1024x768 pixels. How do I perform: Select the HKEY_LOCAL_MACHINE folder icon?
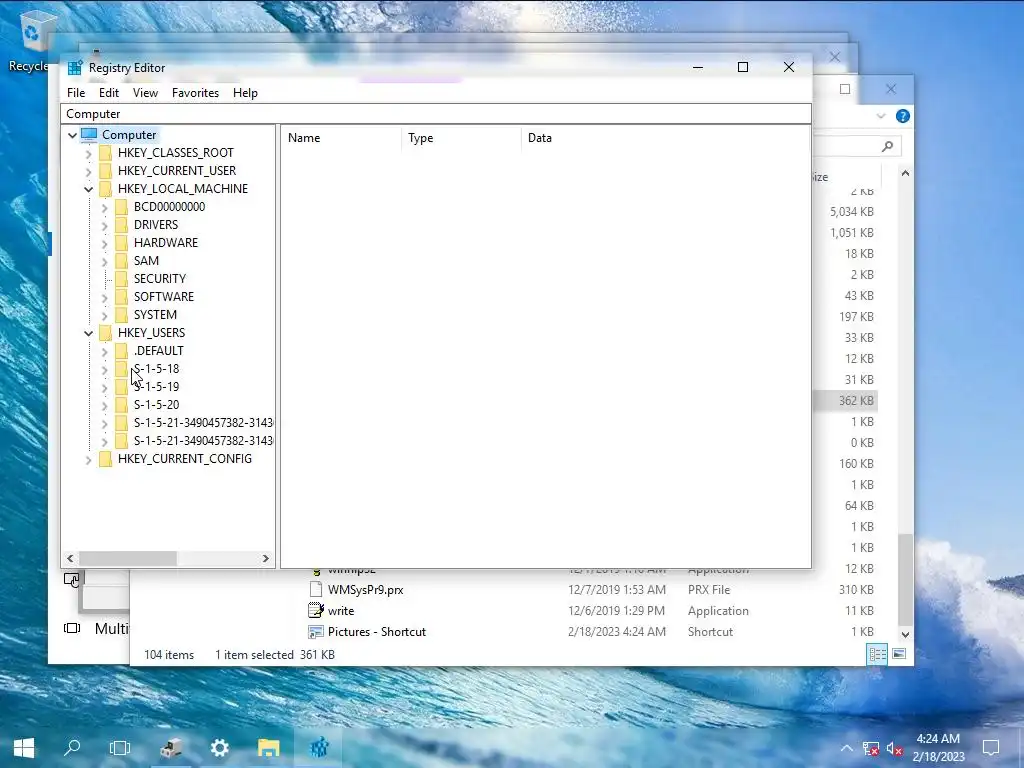[x=105, y=189]
